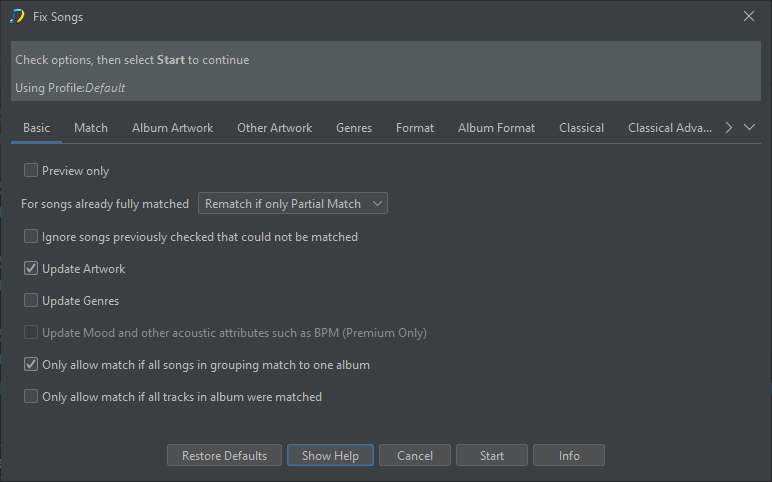
Task: Open the Rematch if only Partial Match dropdown
Action: coord(292,204)
